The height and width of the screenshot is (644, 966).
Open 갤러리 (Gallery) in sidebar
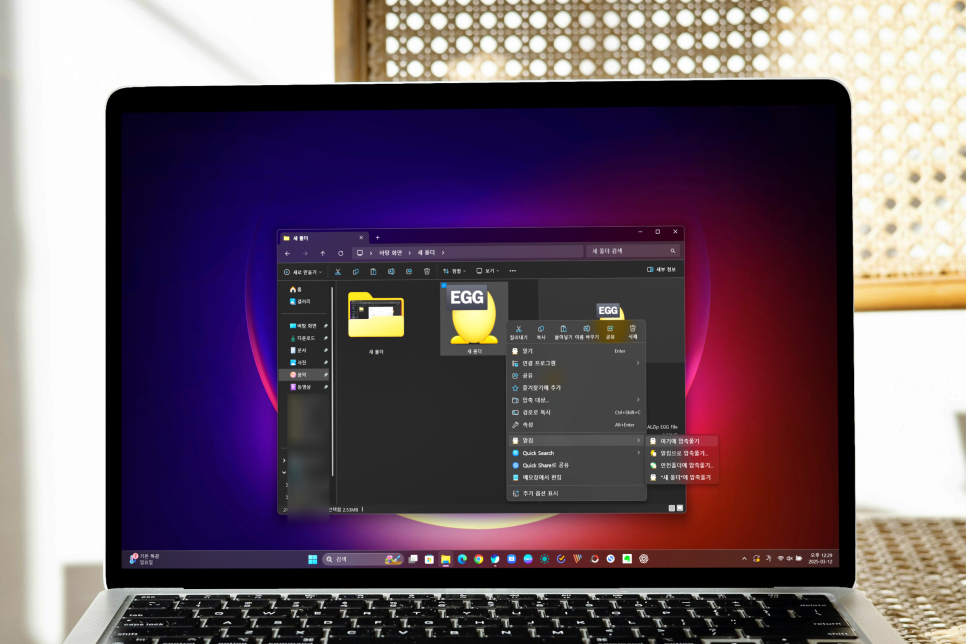click(x=300, y=301)
